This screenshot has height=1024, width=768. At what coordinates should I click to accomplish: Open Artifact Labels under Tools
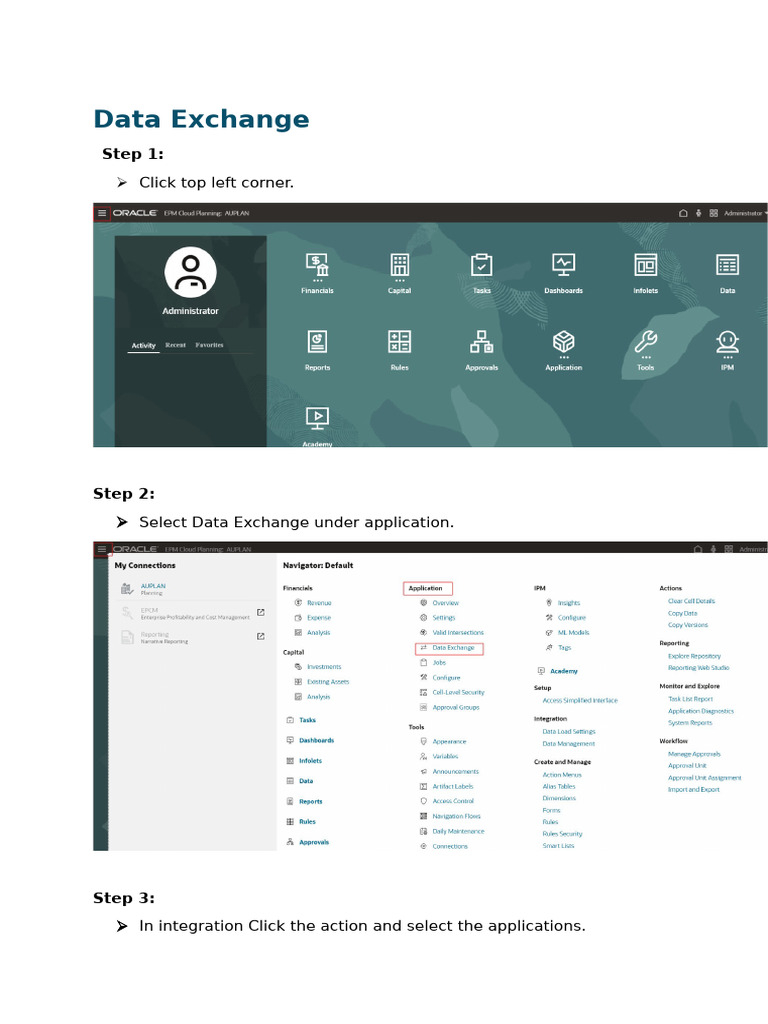coord(453,787)
